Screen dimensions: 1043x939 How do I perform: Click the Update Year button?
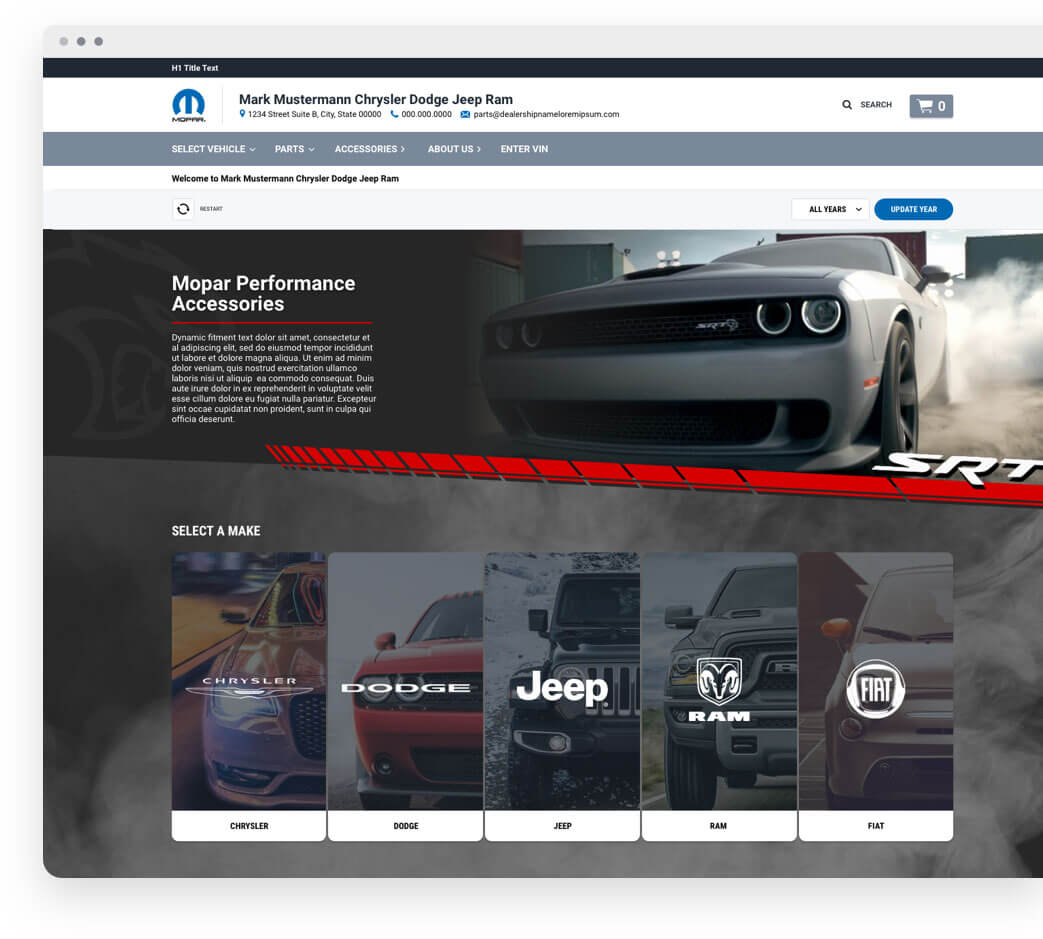[913, 209]
